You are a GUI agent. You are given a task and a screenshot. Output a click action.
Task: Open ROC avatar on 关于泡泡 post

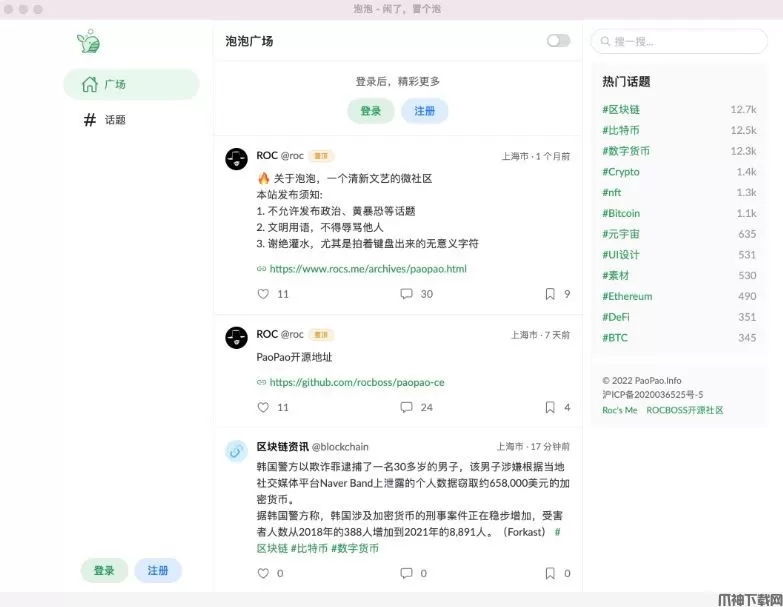click(x=236, y=159)
